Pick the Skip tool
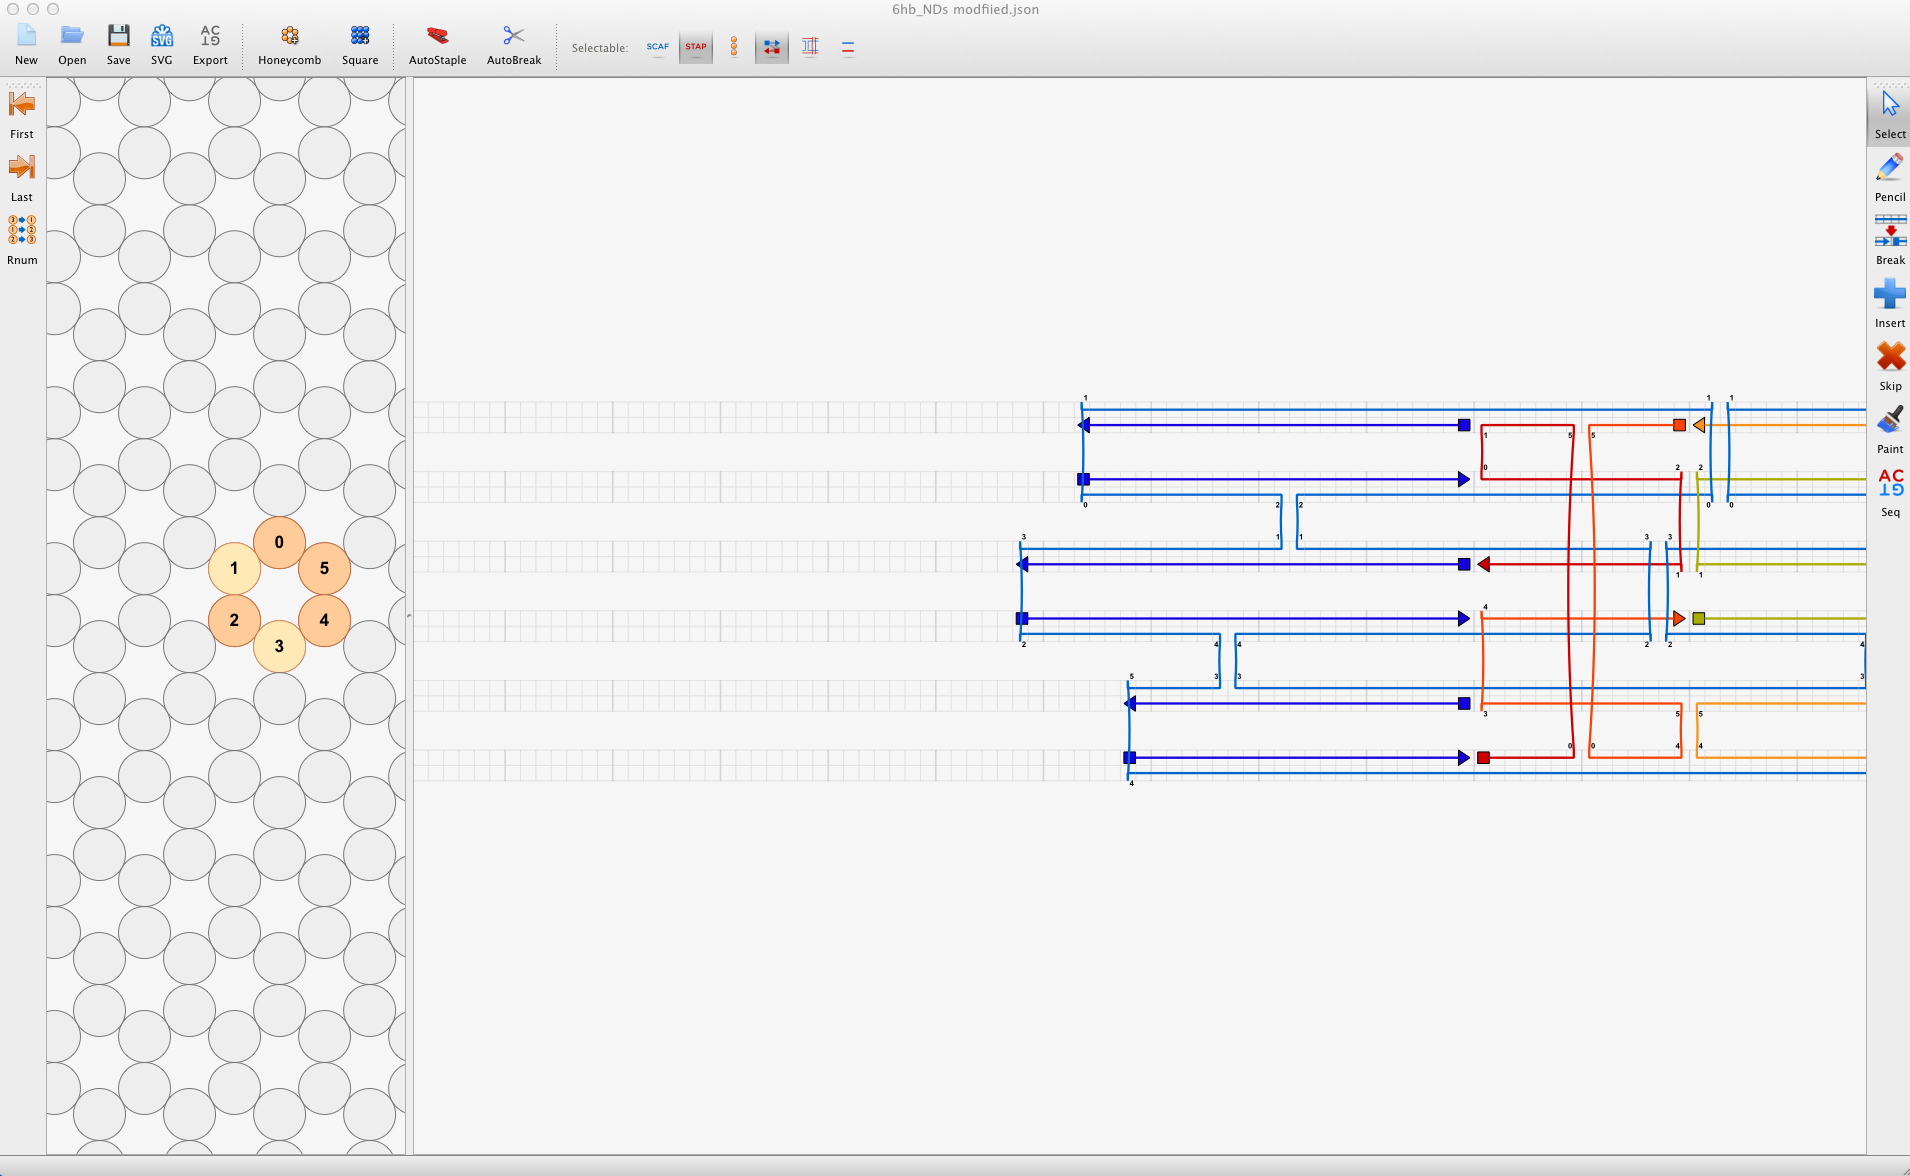Viewport: 1910px width, 1176px height. (1889, 366)
